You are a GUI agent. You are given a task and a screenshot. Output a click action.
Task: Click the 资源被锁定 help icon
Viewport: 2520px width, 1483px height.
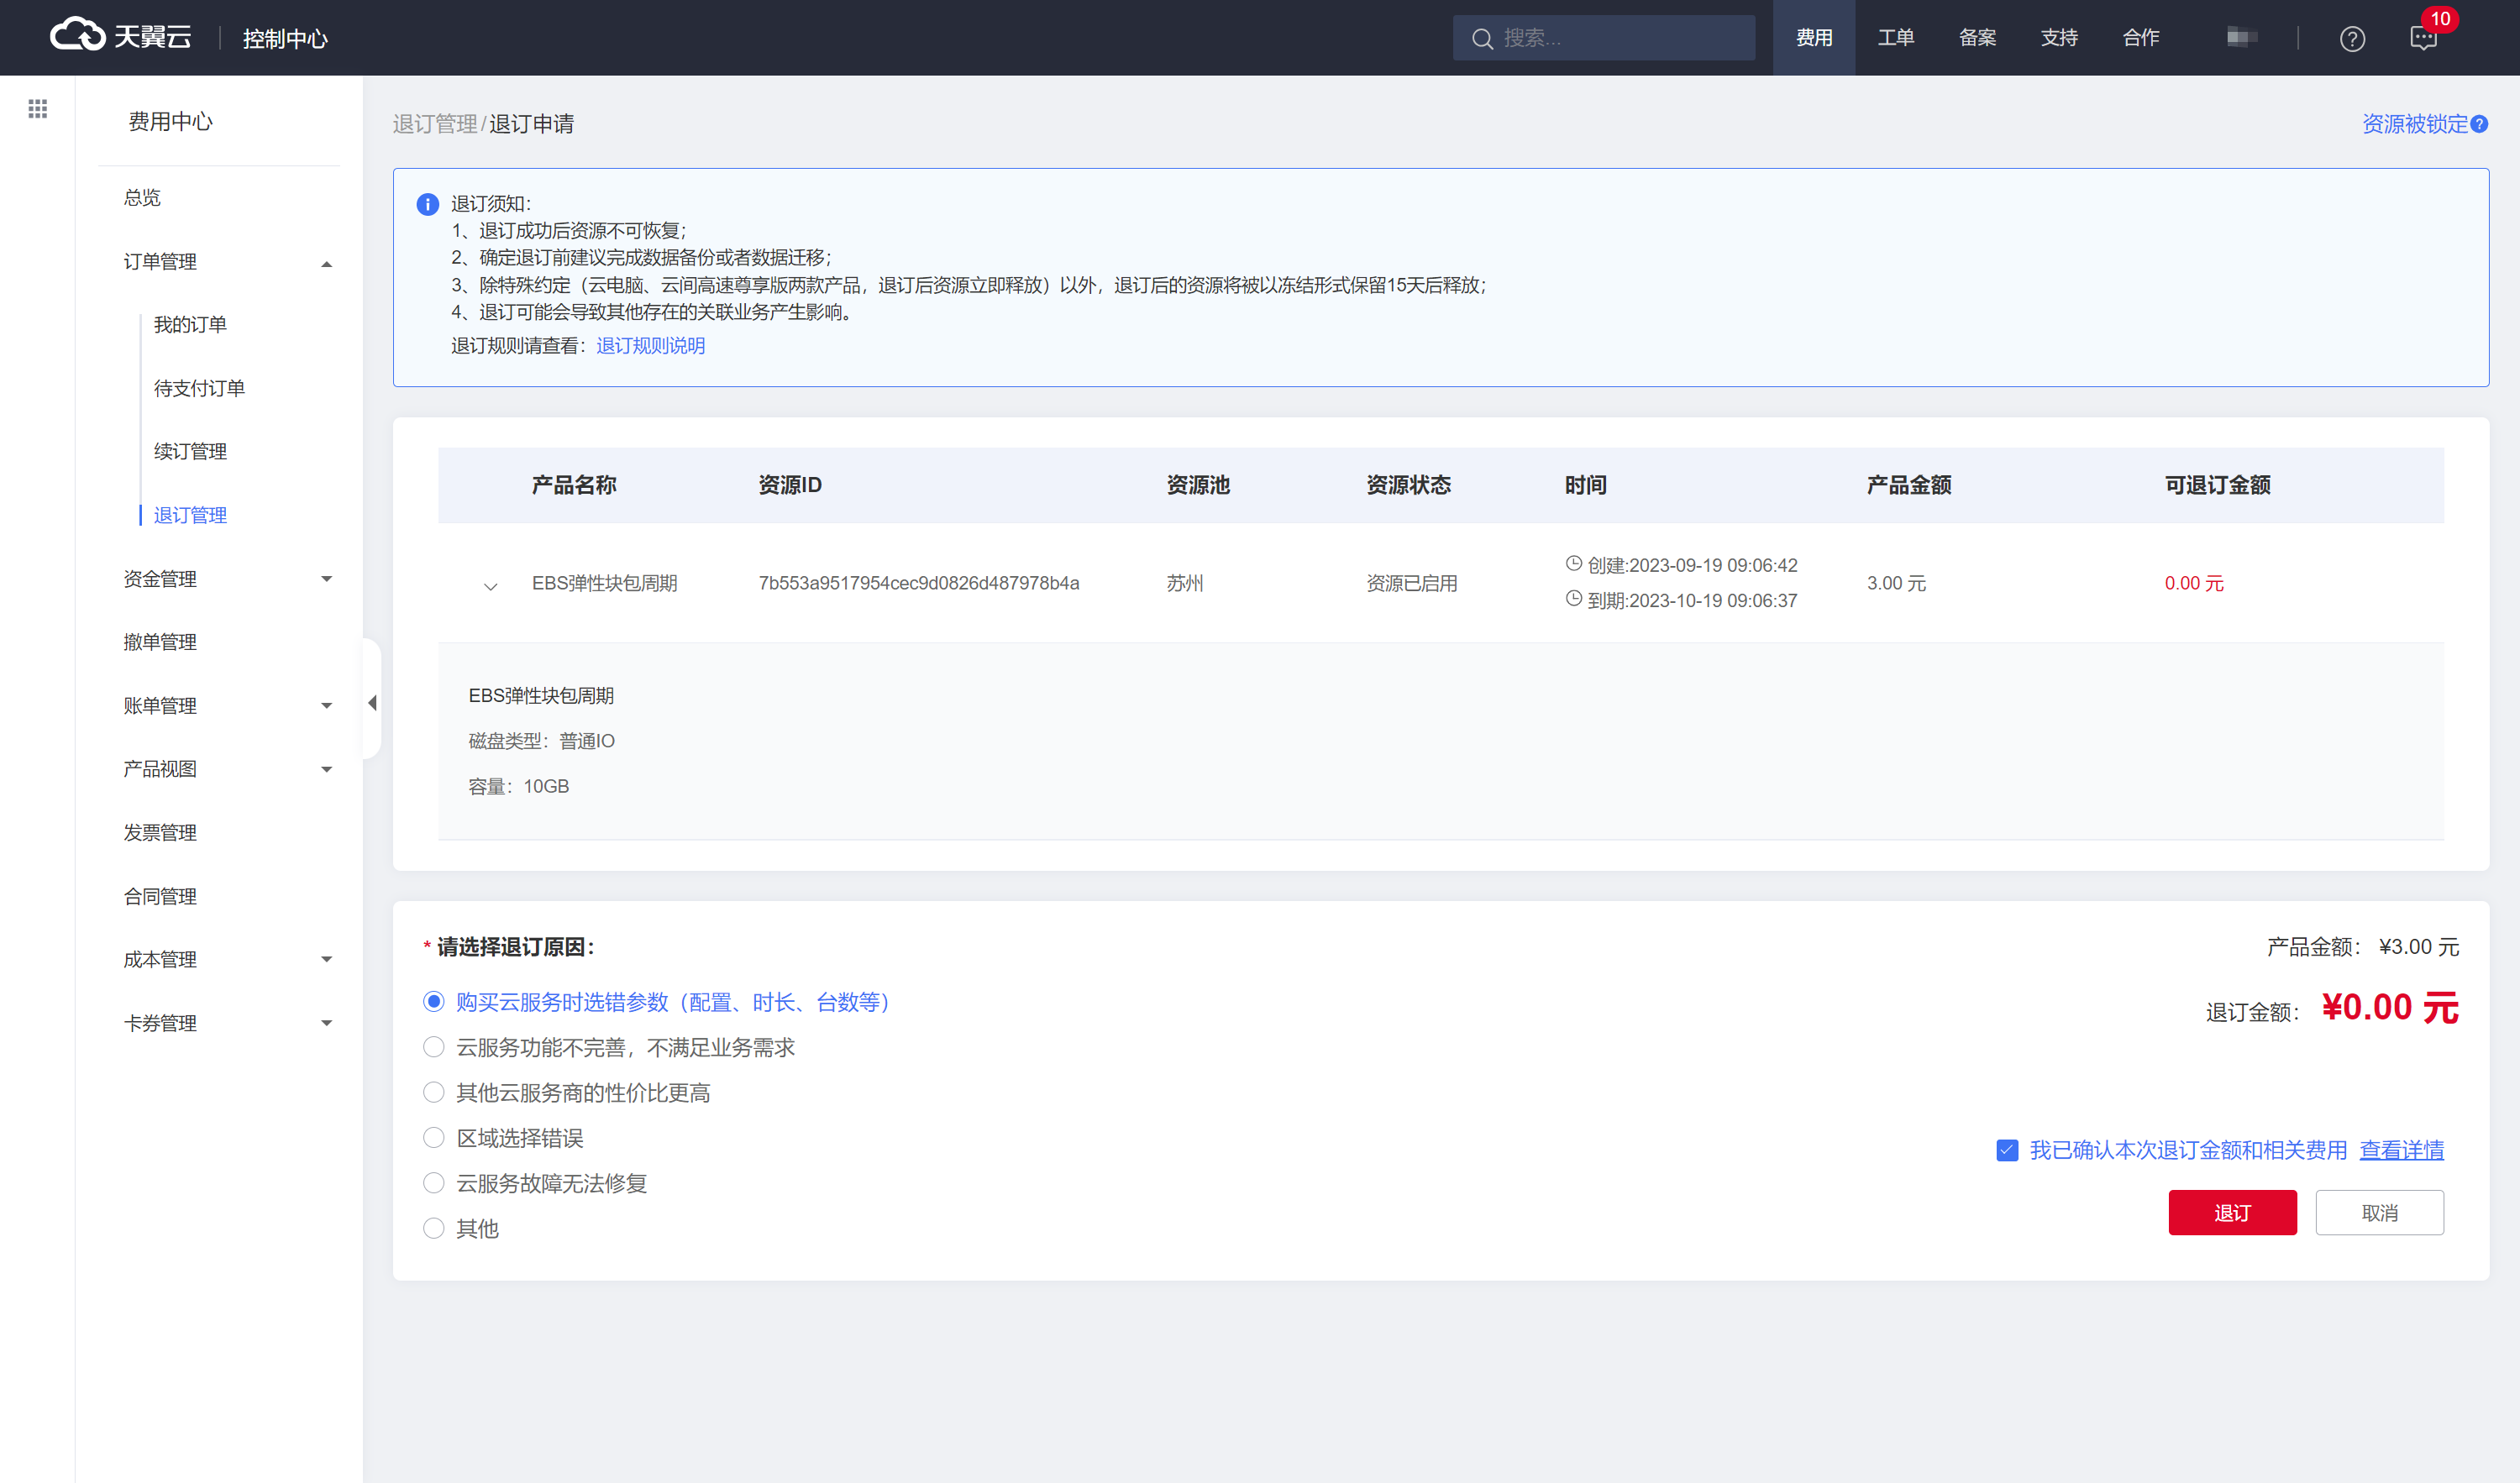point(2480,124)
